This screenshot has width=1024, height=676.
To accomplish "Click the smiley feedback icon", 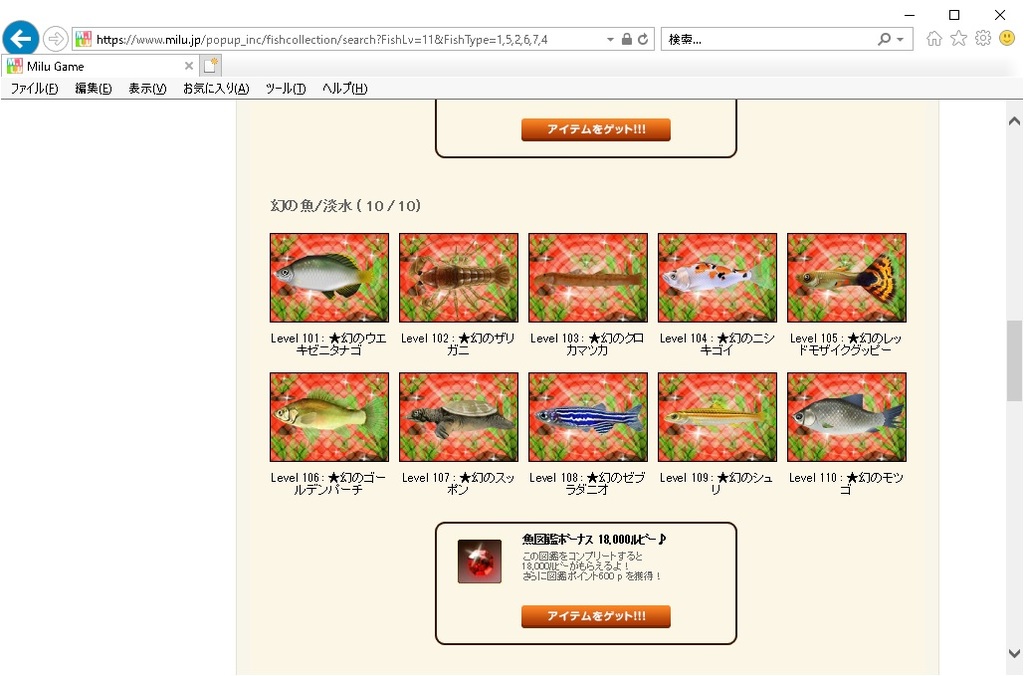I will pyautogui.click(x=1007, y=39).
